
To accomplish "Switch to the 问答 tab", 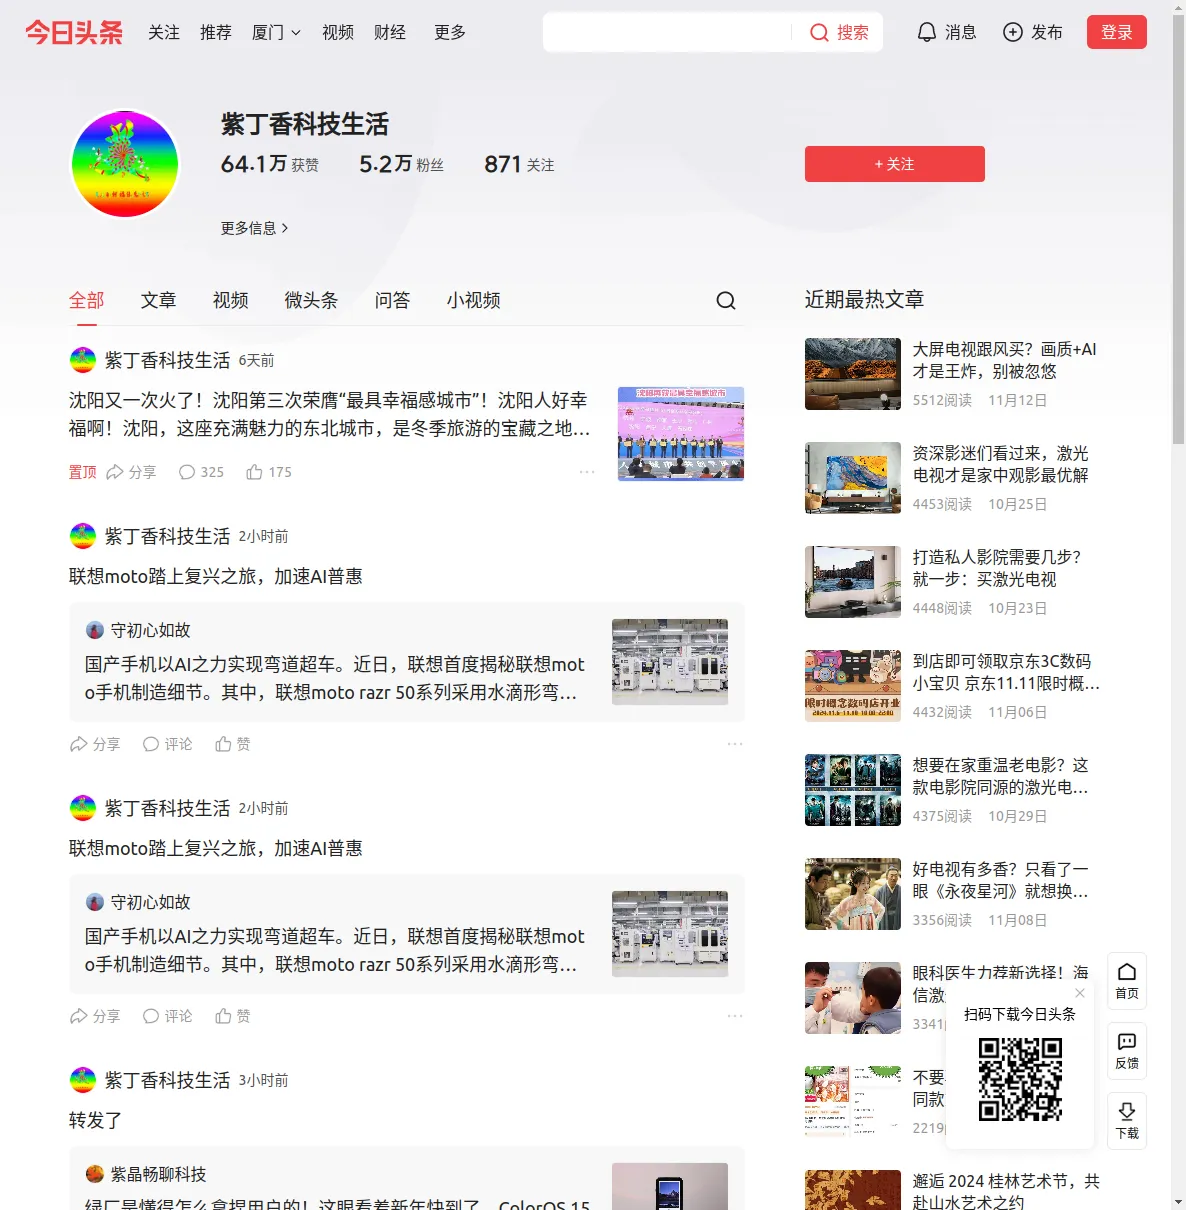I will tap(392, 300).
